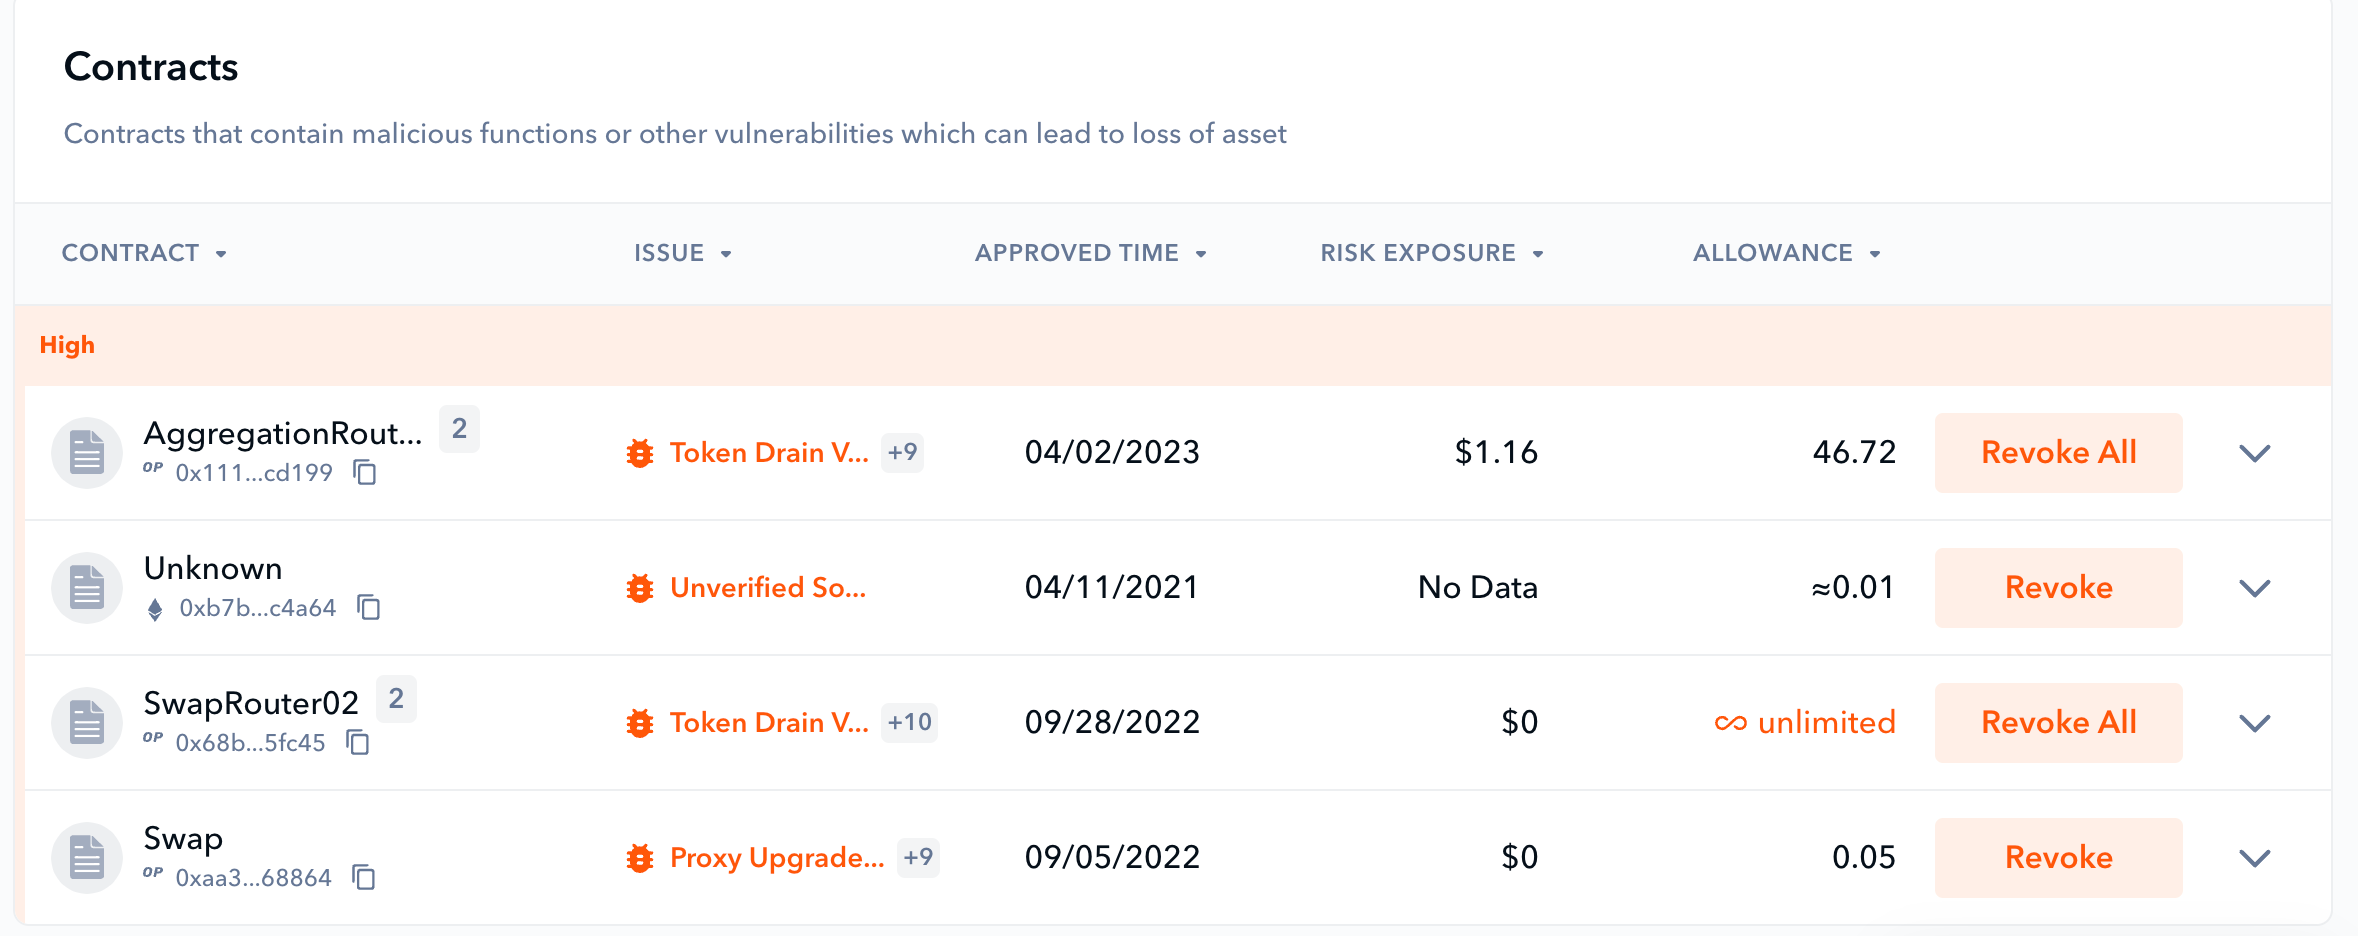
Task: Copy the Unknown contract address 0xb7b...c4a64
Action: click(369, 607)
